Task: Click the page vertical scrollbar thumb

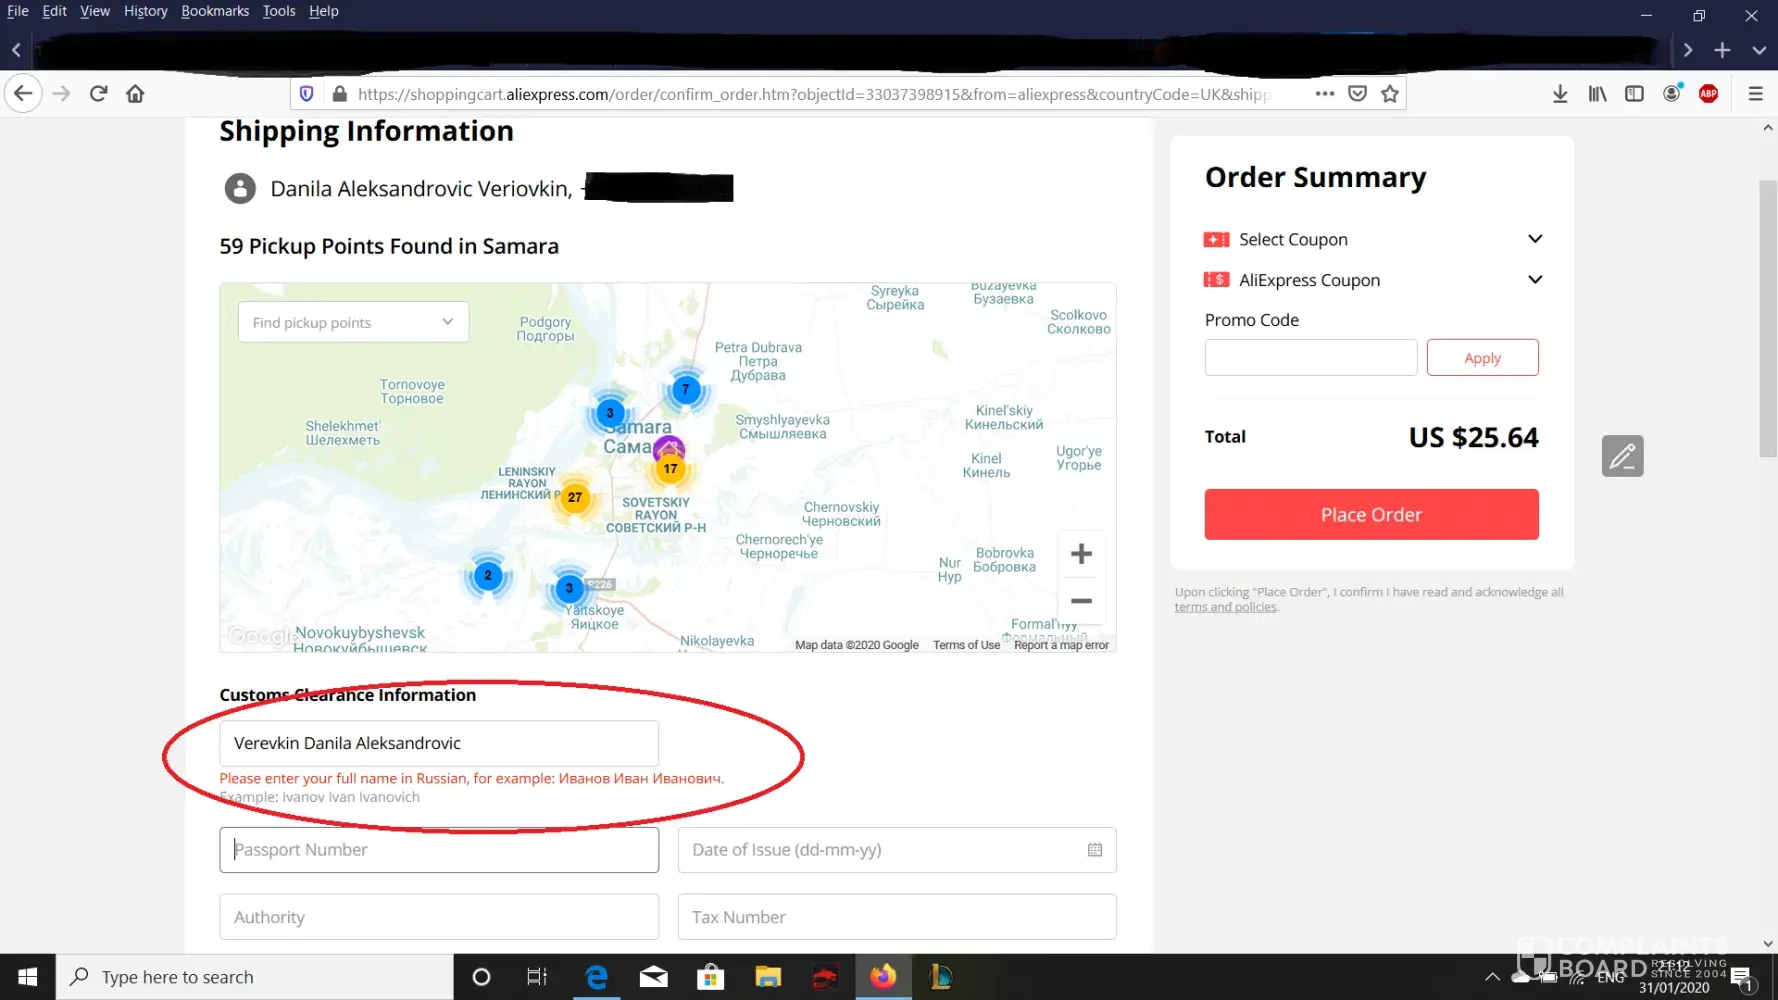Action: pos(1768,319)
